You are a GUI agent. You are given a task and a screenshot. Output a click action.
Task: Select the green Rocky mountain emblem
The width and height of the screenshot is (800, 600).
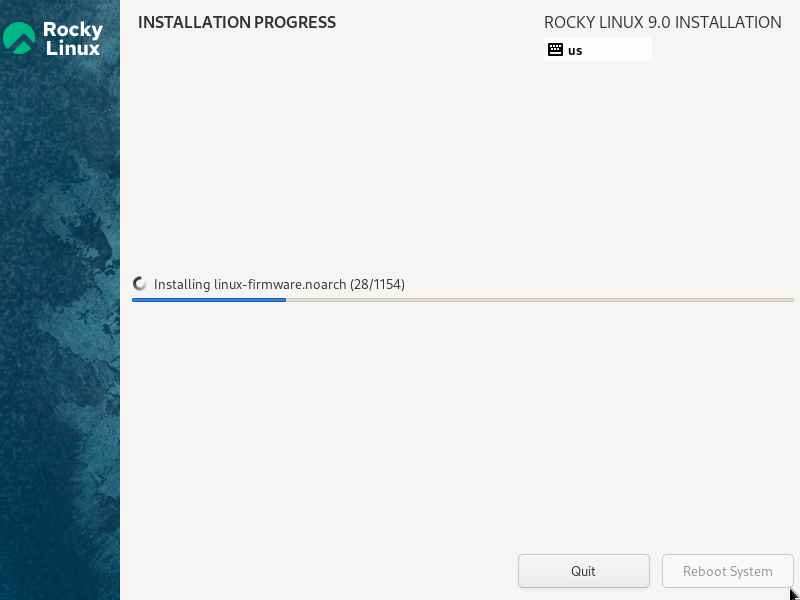[20, 37]
